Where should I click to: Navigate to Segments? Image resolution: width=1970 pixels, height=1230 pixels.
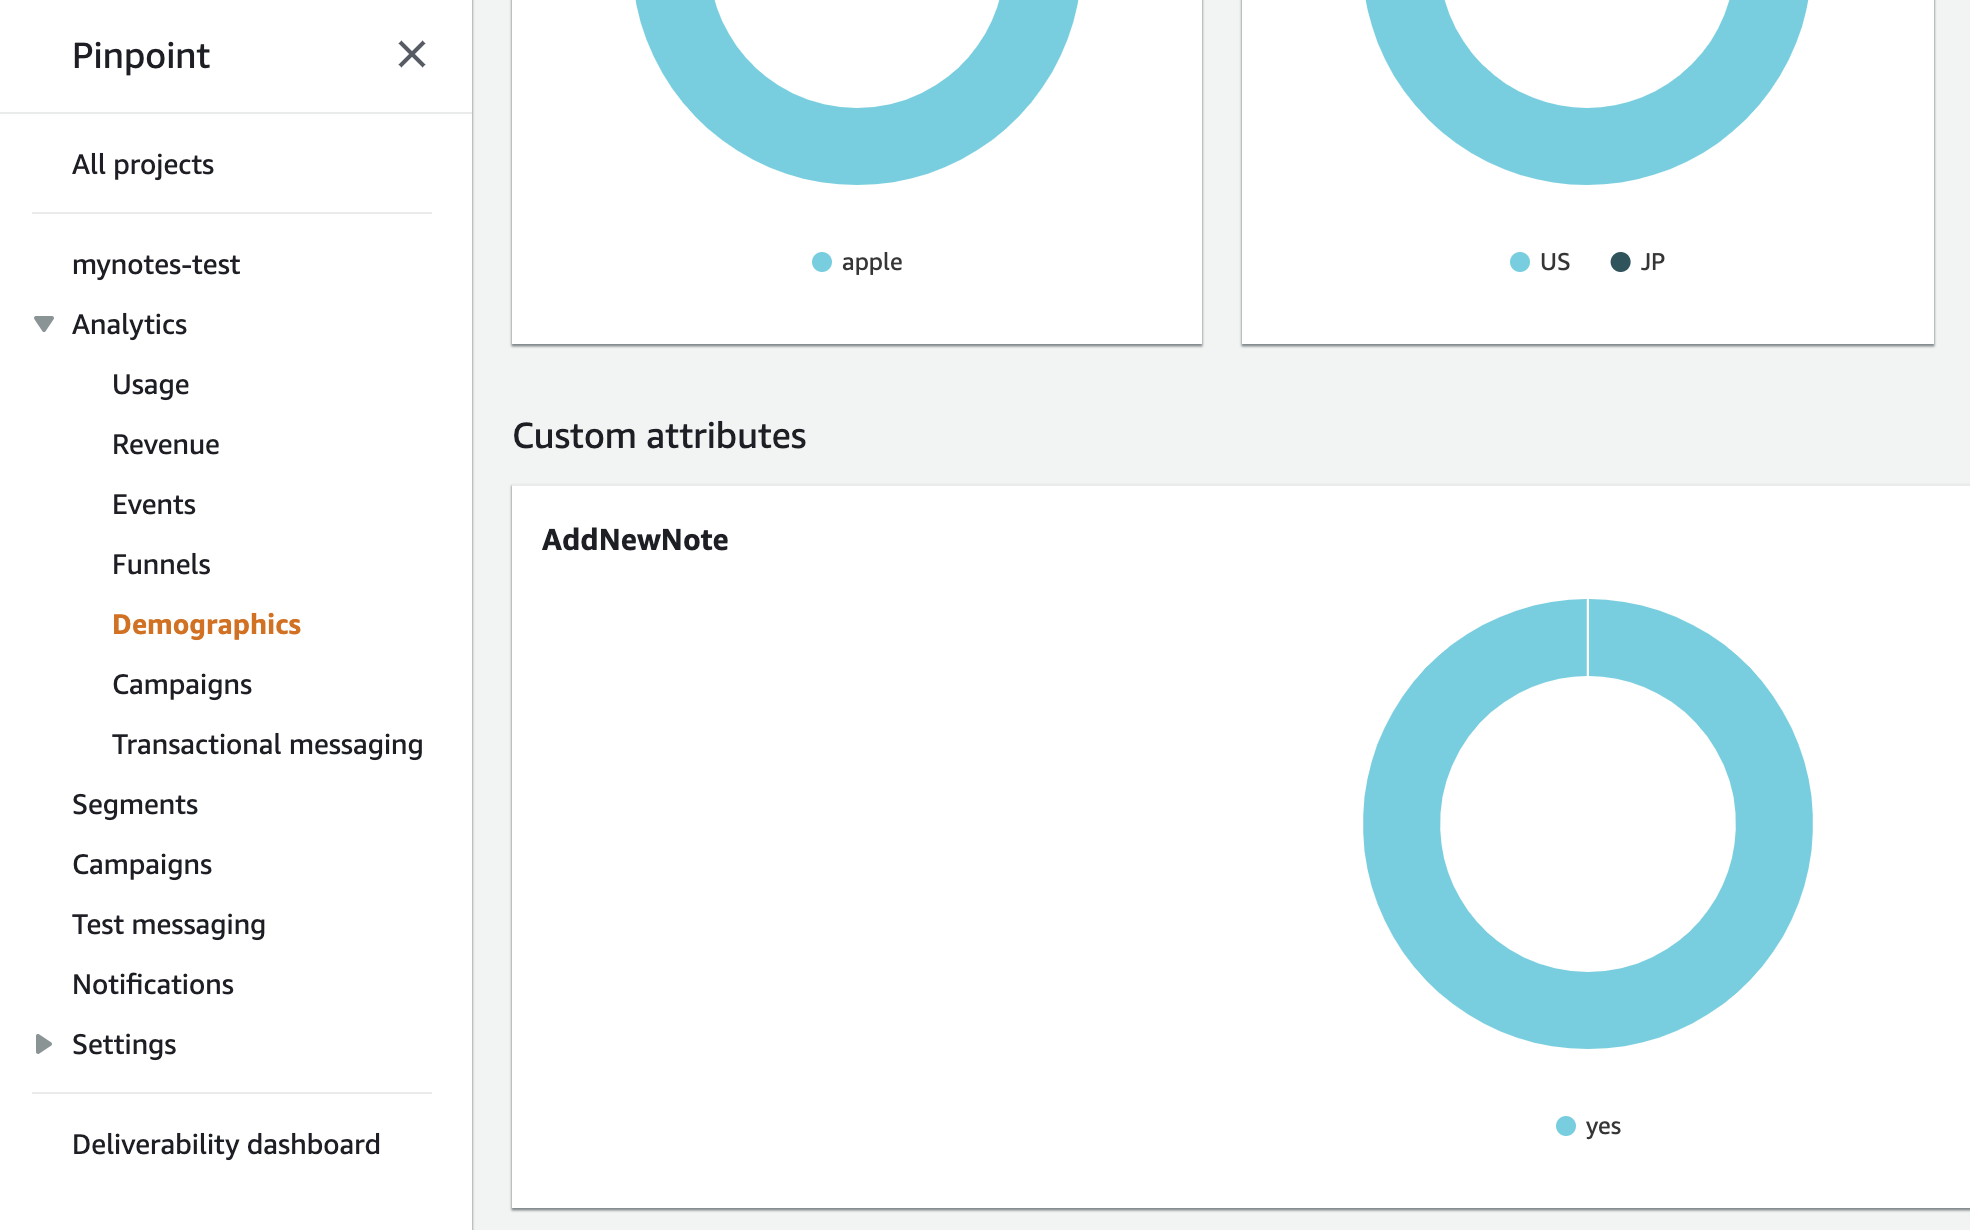coord(135,804)
